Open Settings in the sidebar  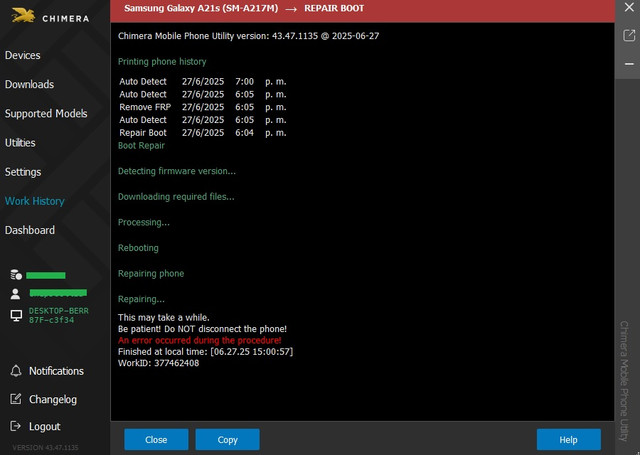pyautogui.click(x=23, y=172)
